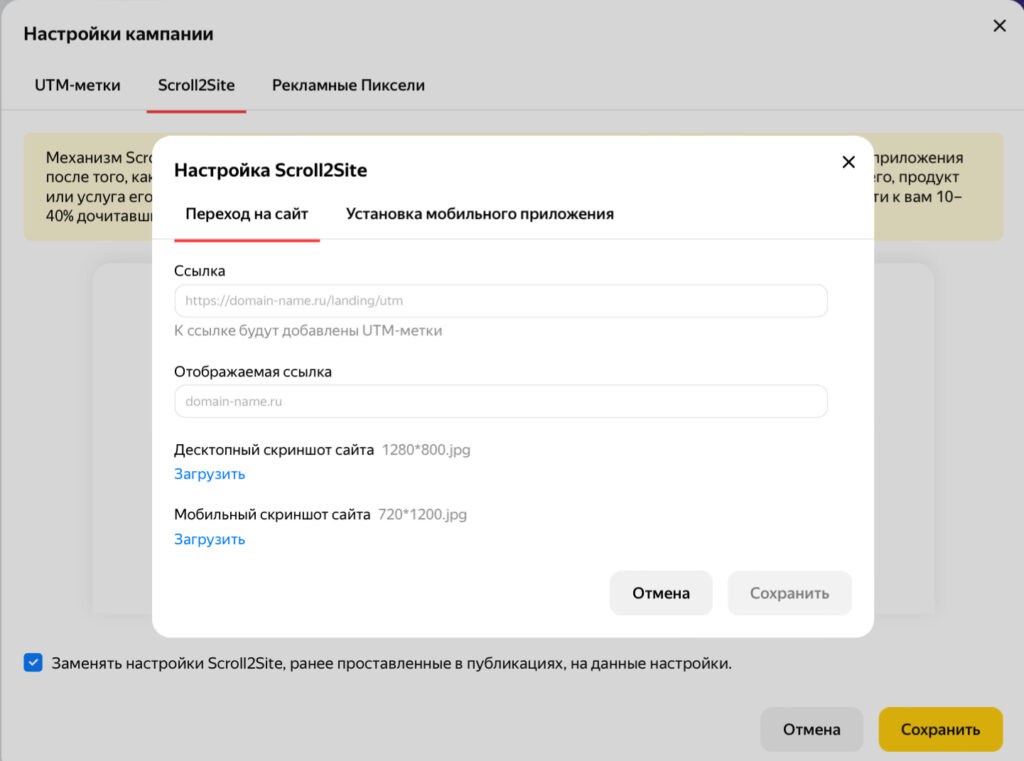Click Загрузить under Десктопный скриншот сайта
Screen dimensions: 1024x761
coord(209,474)
